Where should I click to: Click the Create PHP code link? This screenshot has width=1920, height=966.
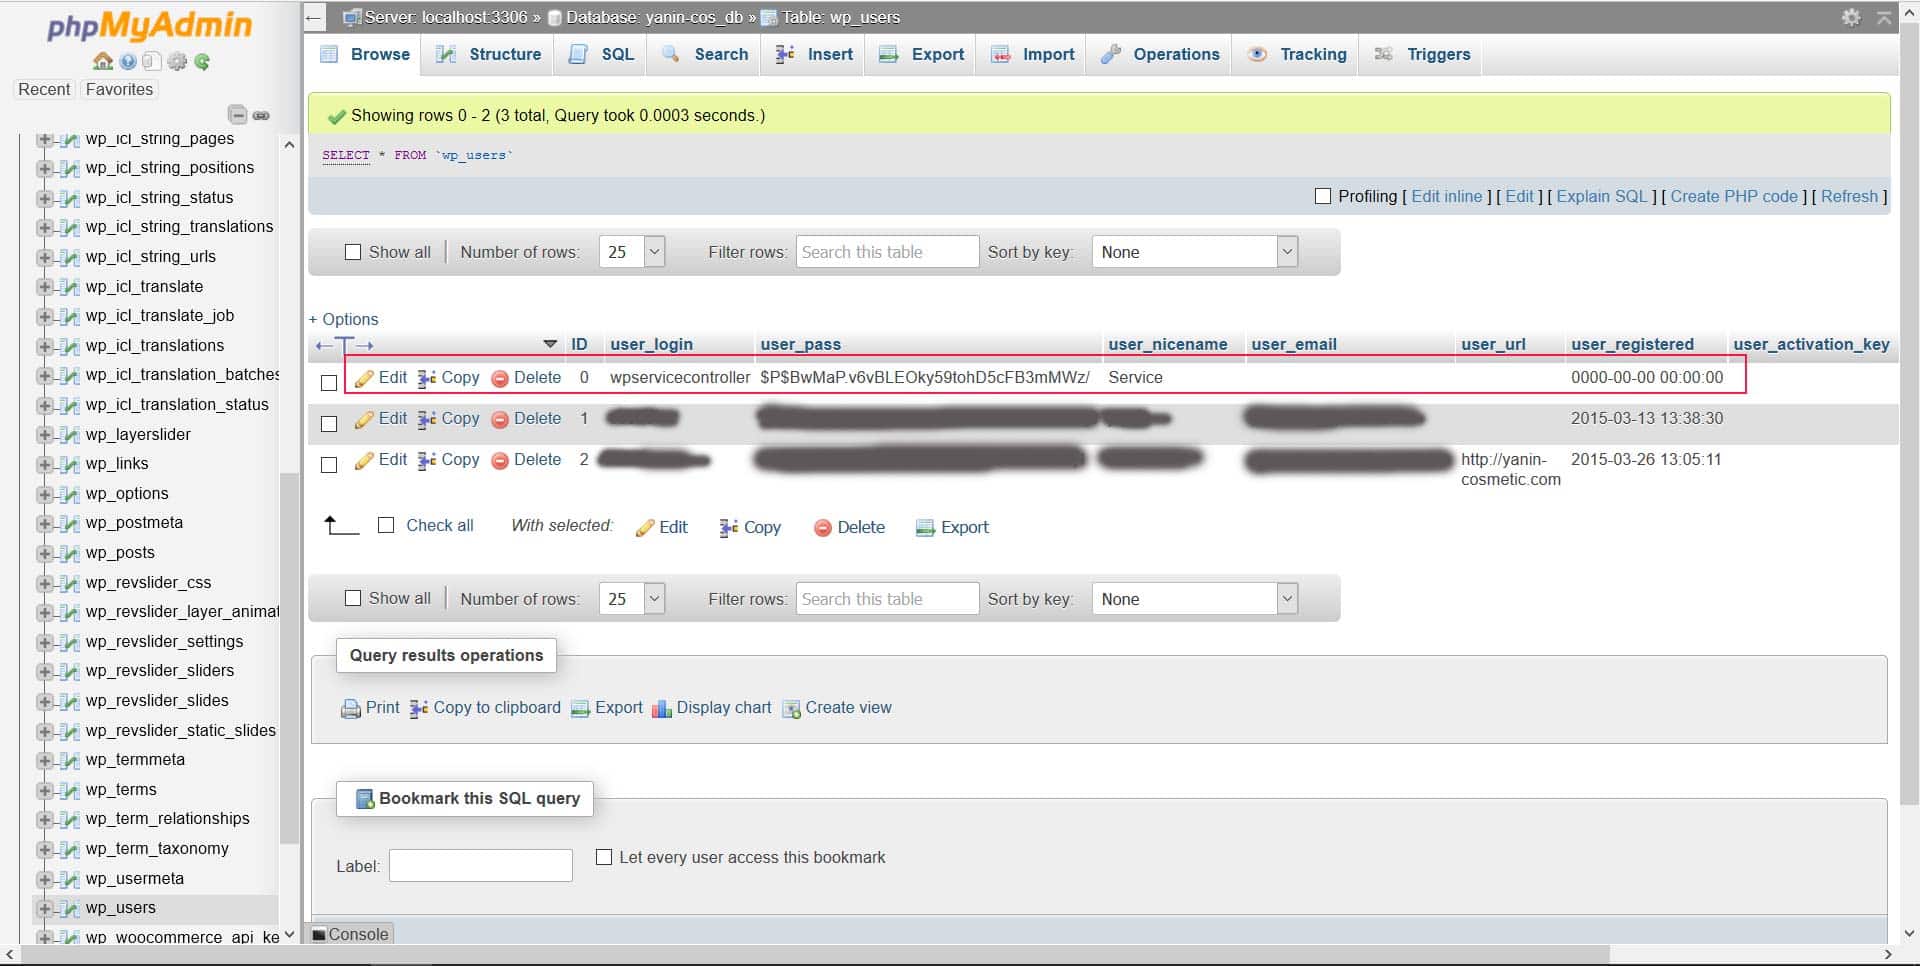pyautogui.click(x=1734, y=196)
